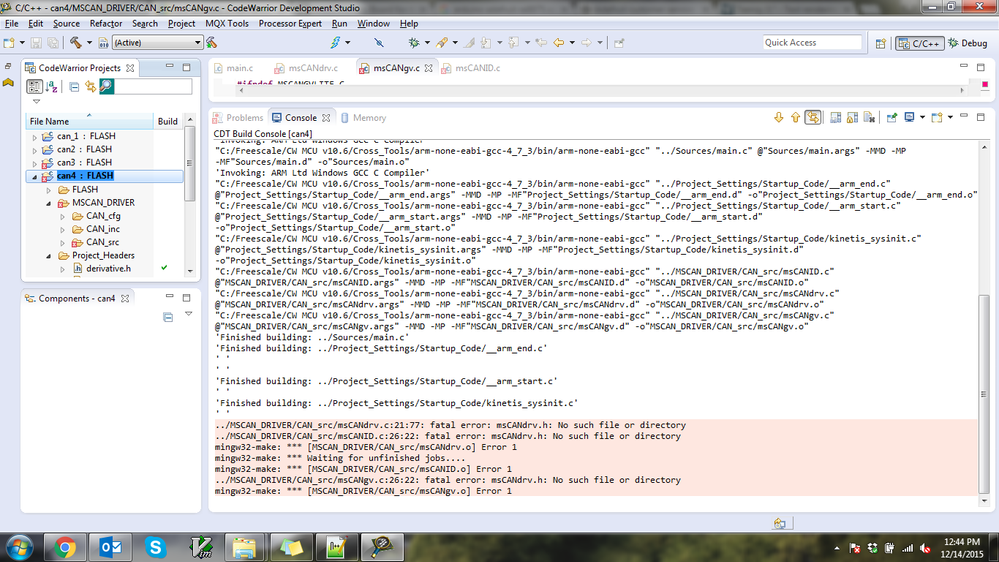Click the Search flashlight toolbar icon
The height and width of the screenshot is (562, 999).
coord(442,43)
